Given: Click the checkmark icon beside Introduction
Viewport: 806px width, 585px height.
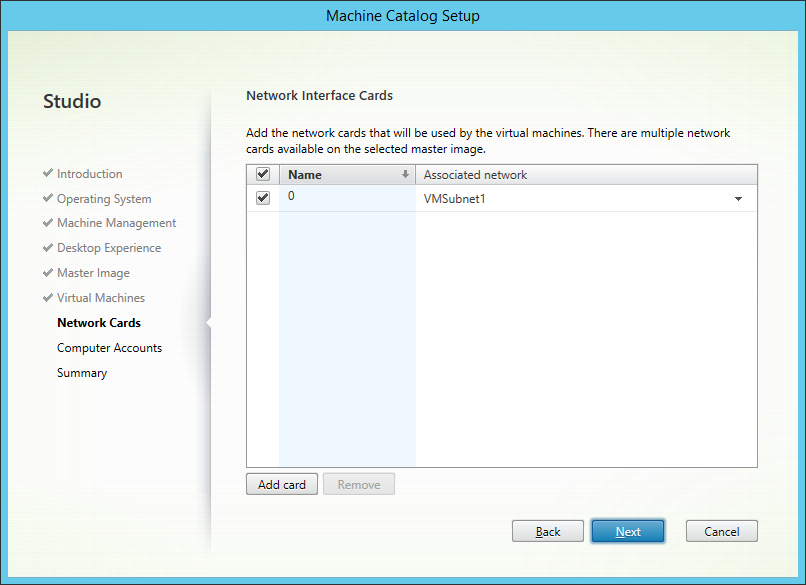Looking at the screenshot, I should point(48,174).
